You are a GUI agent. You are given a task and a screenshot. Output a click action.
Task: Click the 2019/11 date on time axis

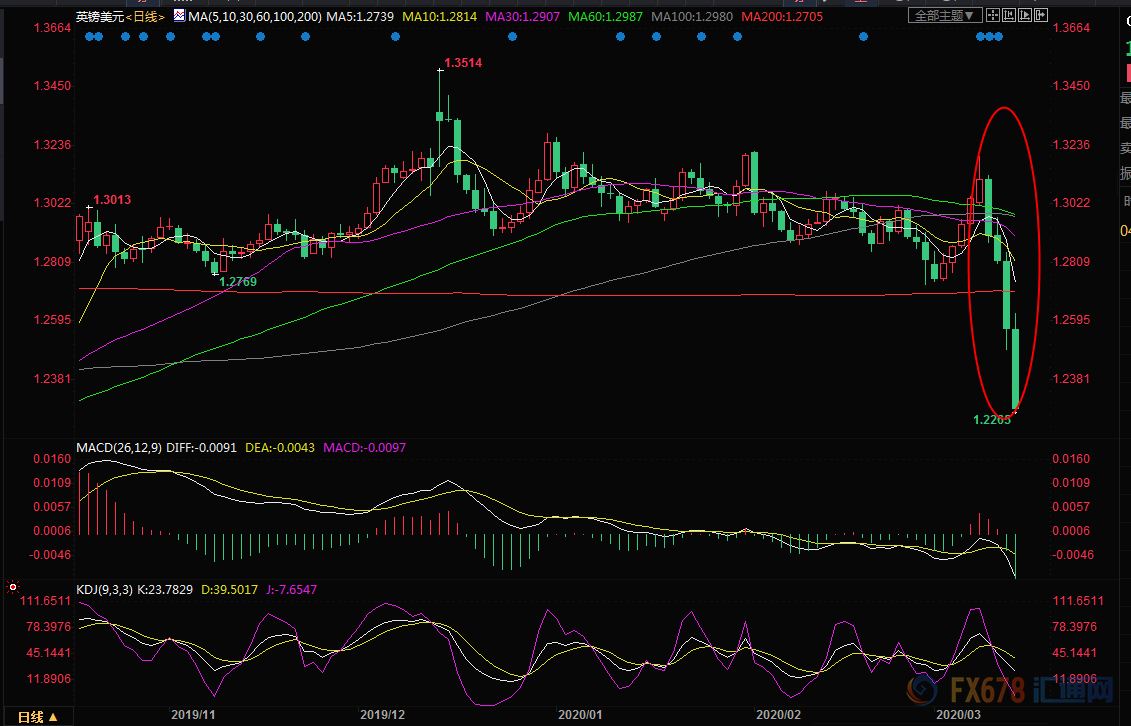[193, 715]
